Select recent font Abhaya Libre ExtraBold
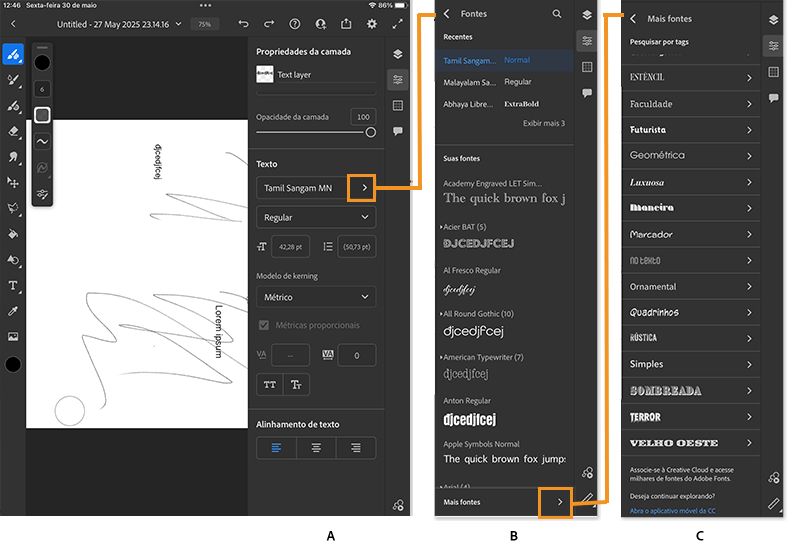The height and width of the screenshot is (556, 800). tap(504, 104)
